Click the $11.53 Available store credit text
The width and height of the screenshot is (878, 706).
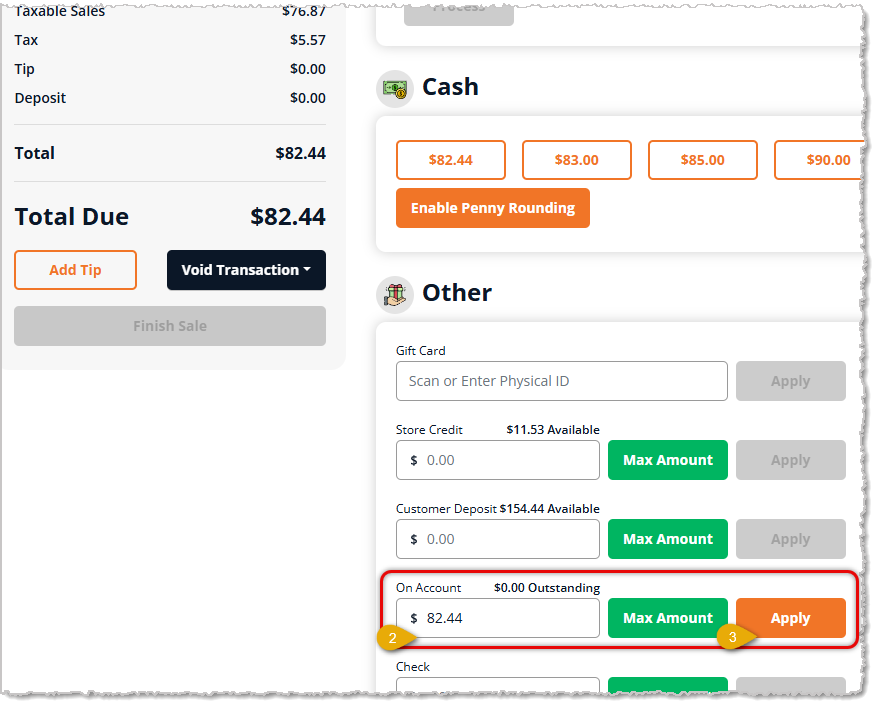point(553,430)
